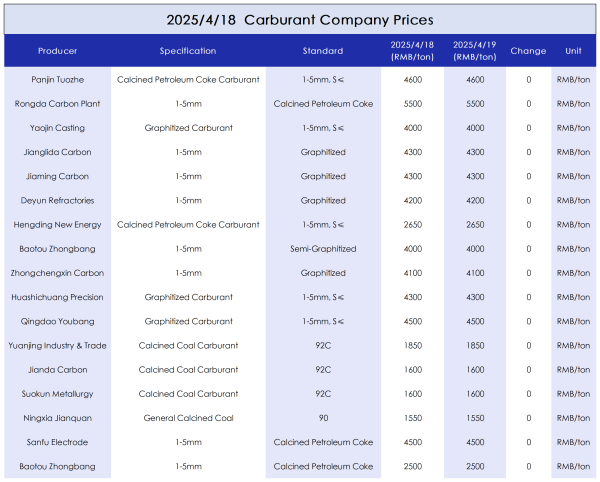Select 'Baotou Zhongbang' in the Semi-Graphitized row

coord(57,249)
